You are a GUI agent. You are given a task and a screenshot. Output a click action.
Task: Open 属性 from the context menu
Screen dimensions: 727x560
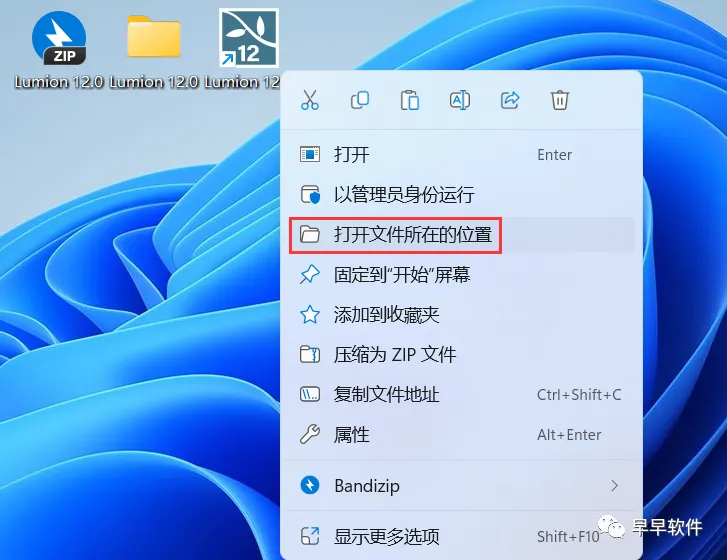point(461,435)
